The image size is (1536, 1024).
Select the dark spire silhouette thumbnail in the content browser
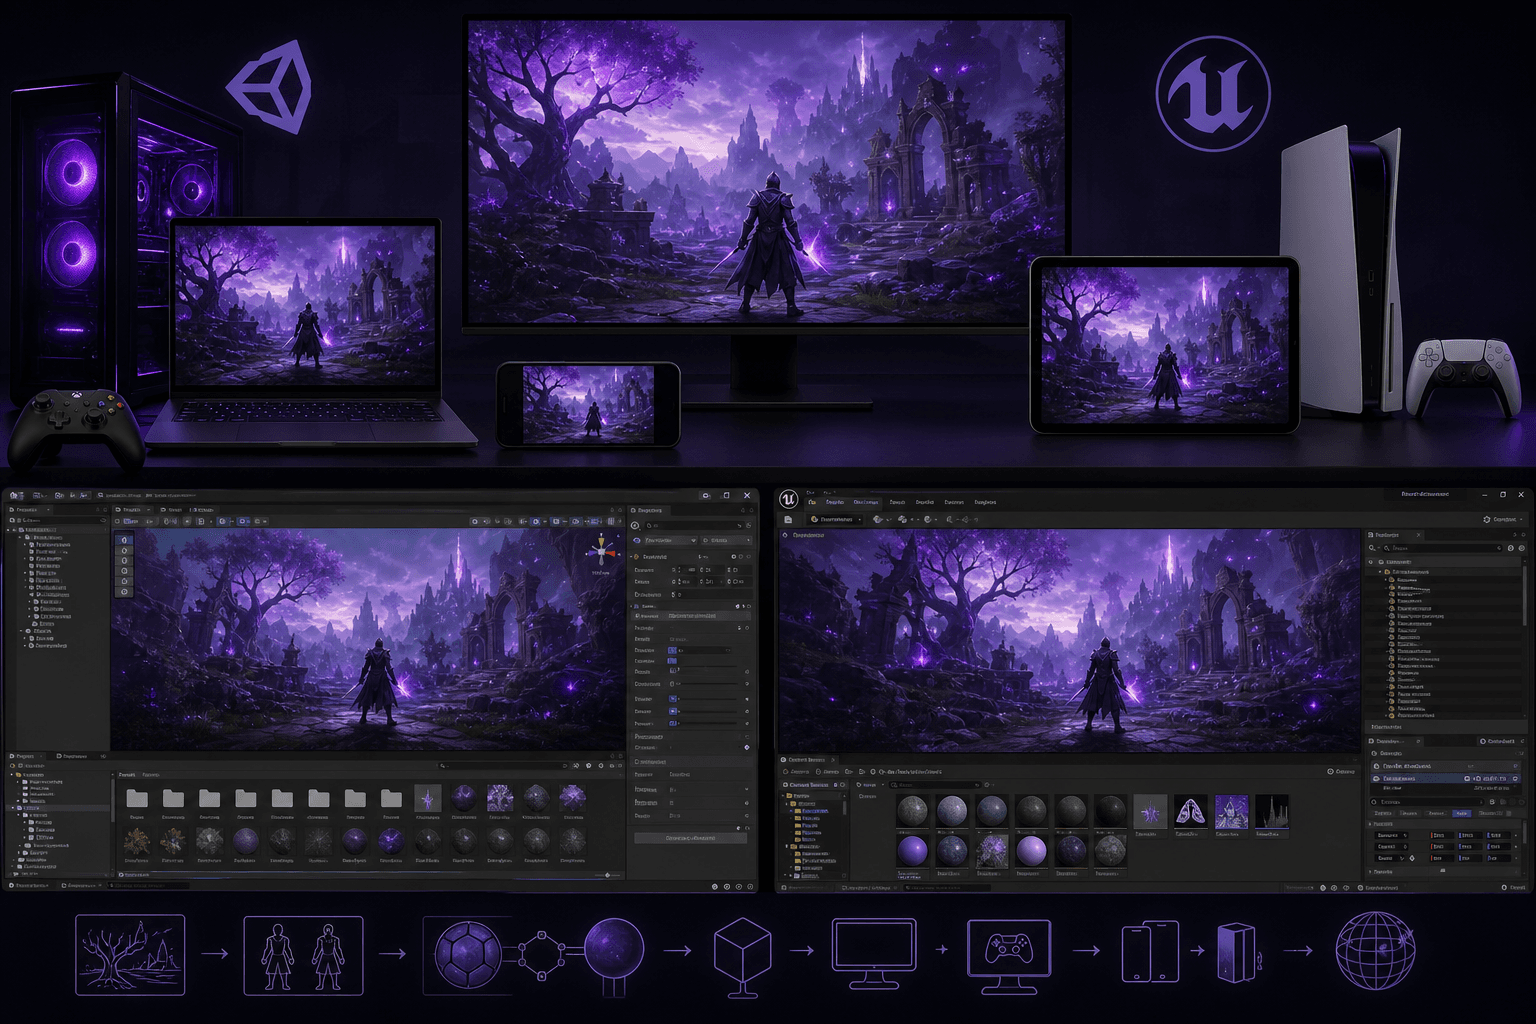(1271, 811)
